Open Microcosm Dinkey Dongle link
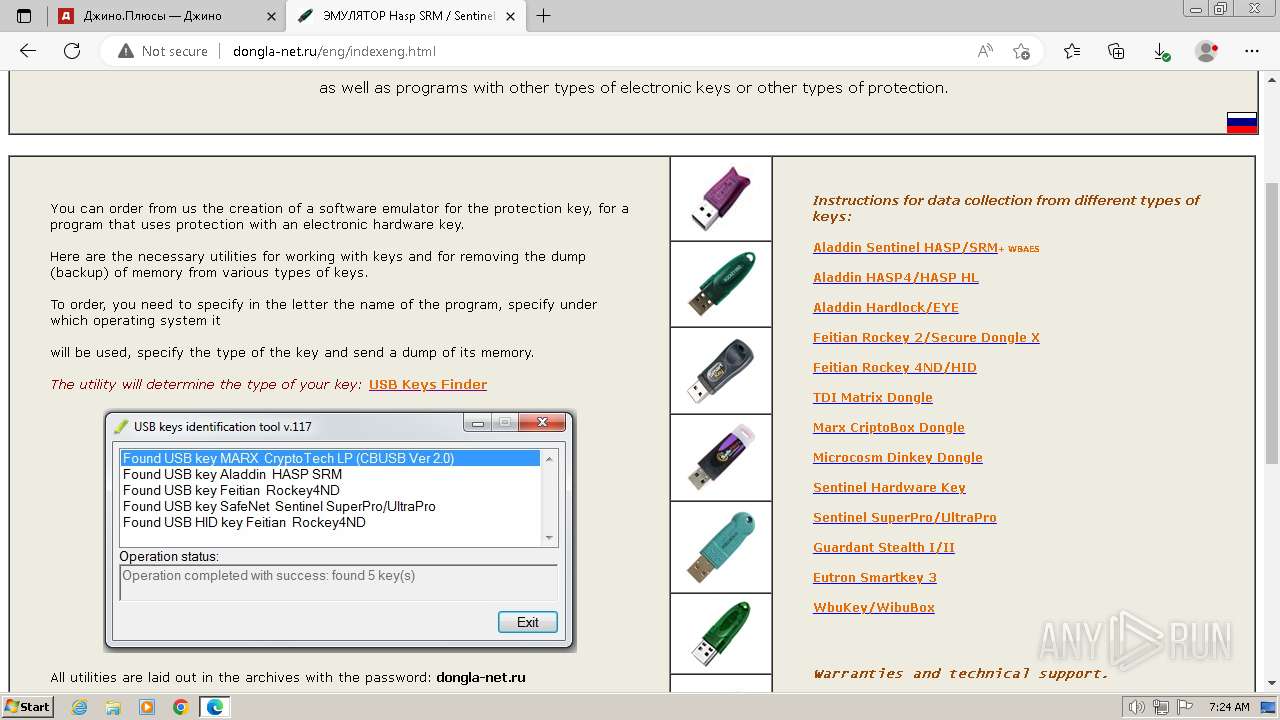Screen dimensions: 1280x720 tap(898, 457)
